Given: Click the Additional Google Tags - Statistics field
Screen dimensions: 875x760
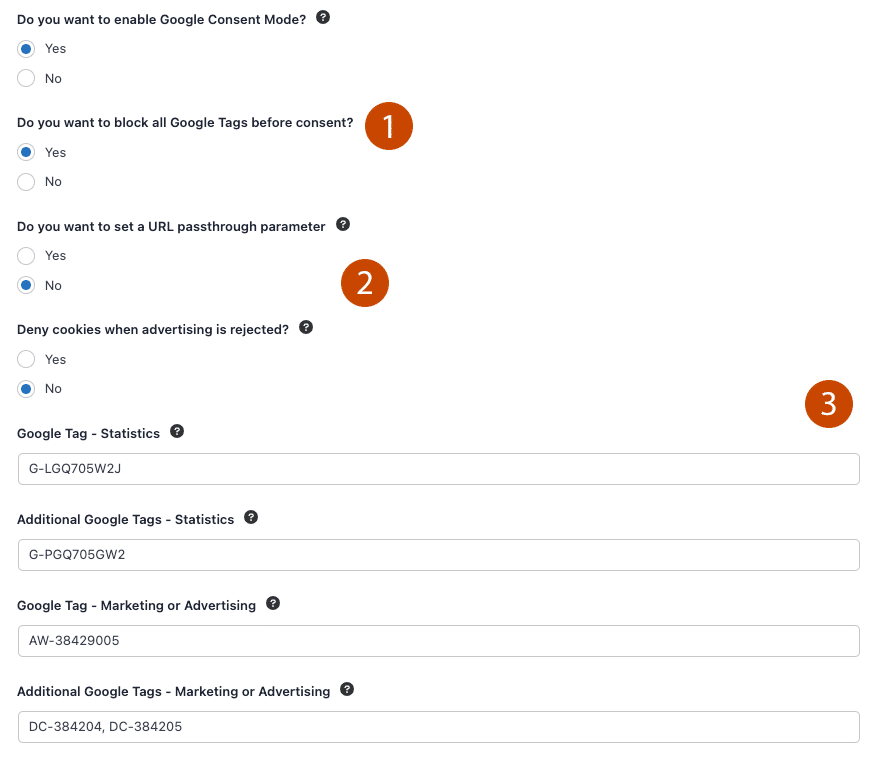Looking at the screenshot, I should (439, 555).
